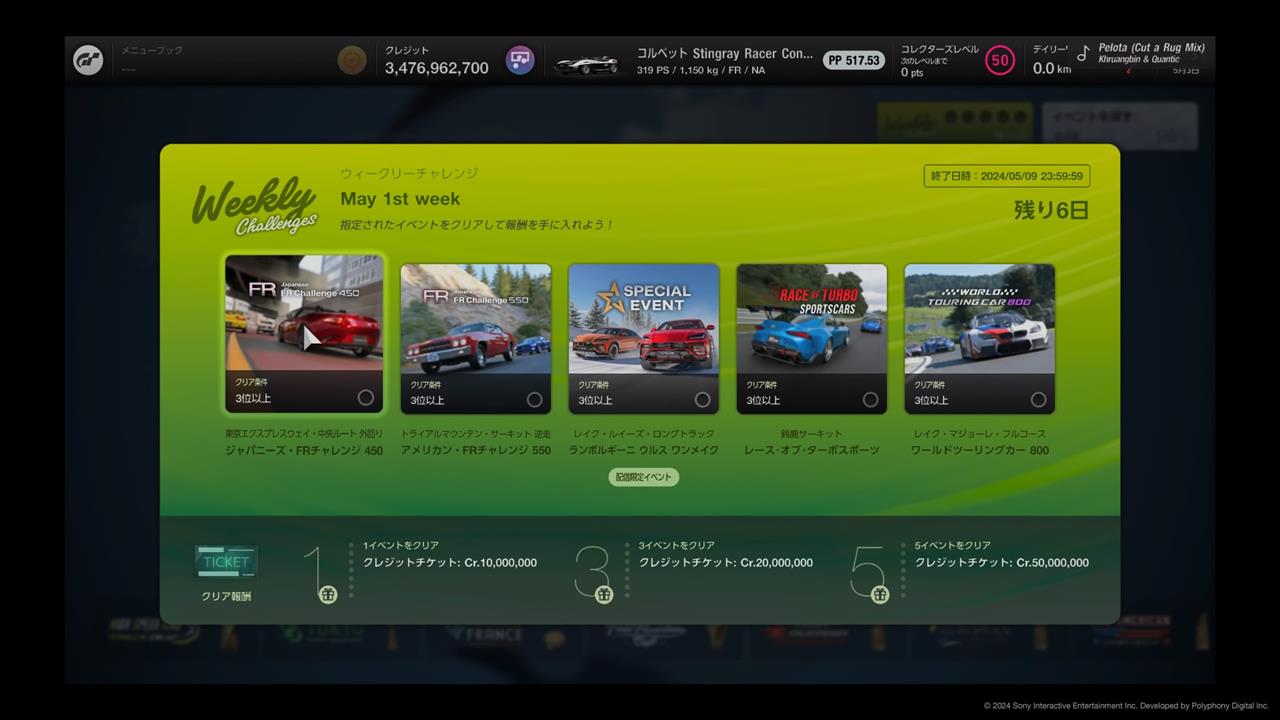1280x720 pixels.
Task: Click the Cr.10,000,000 credit ticket reward text
Action: tap(450, 563)
